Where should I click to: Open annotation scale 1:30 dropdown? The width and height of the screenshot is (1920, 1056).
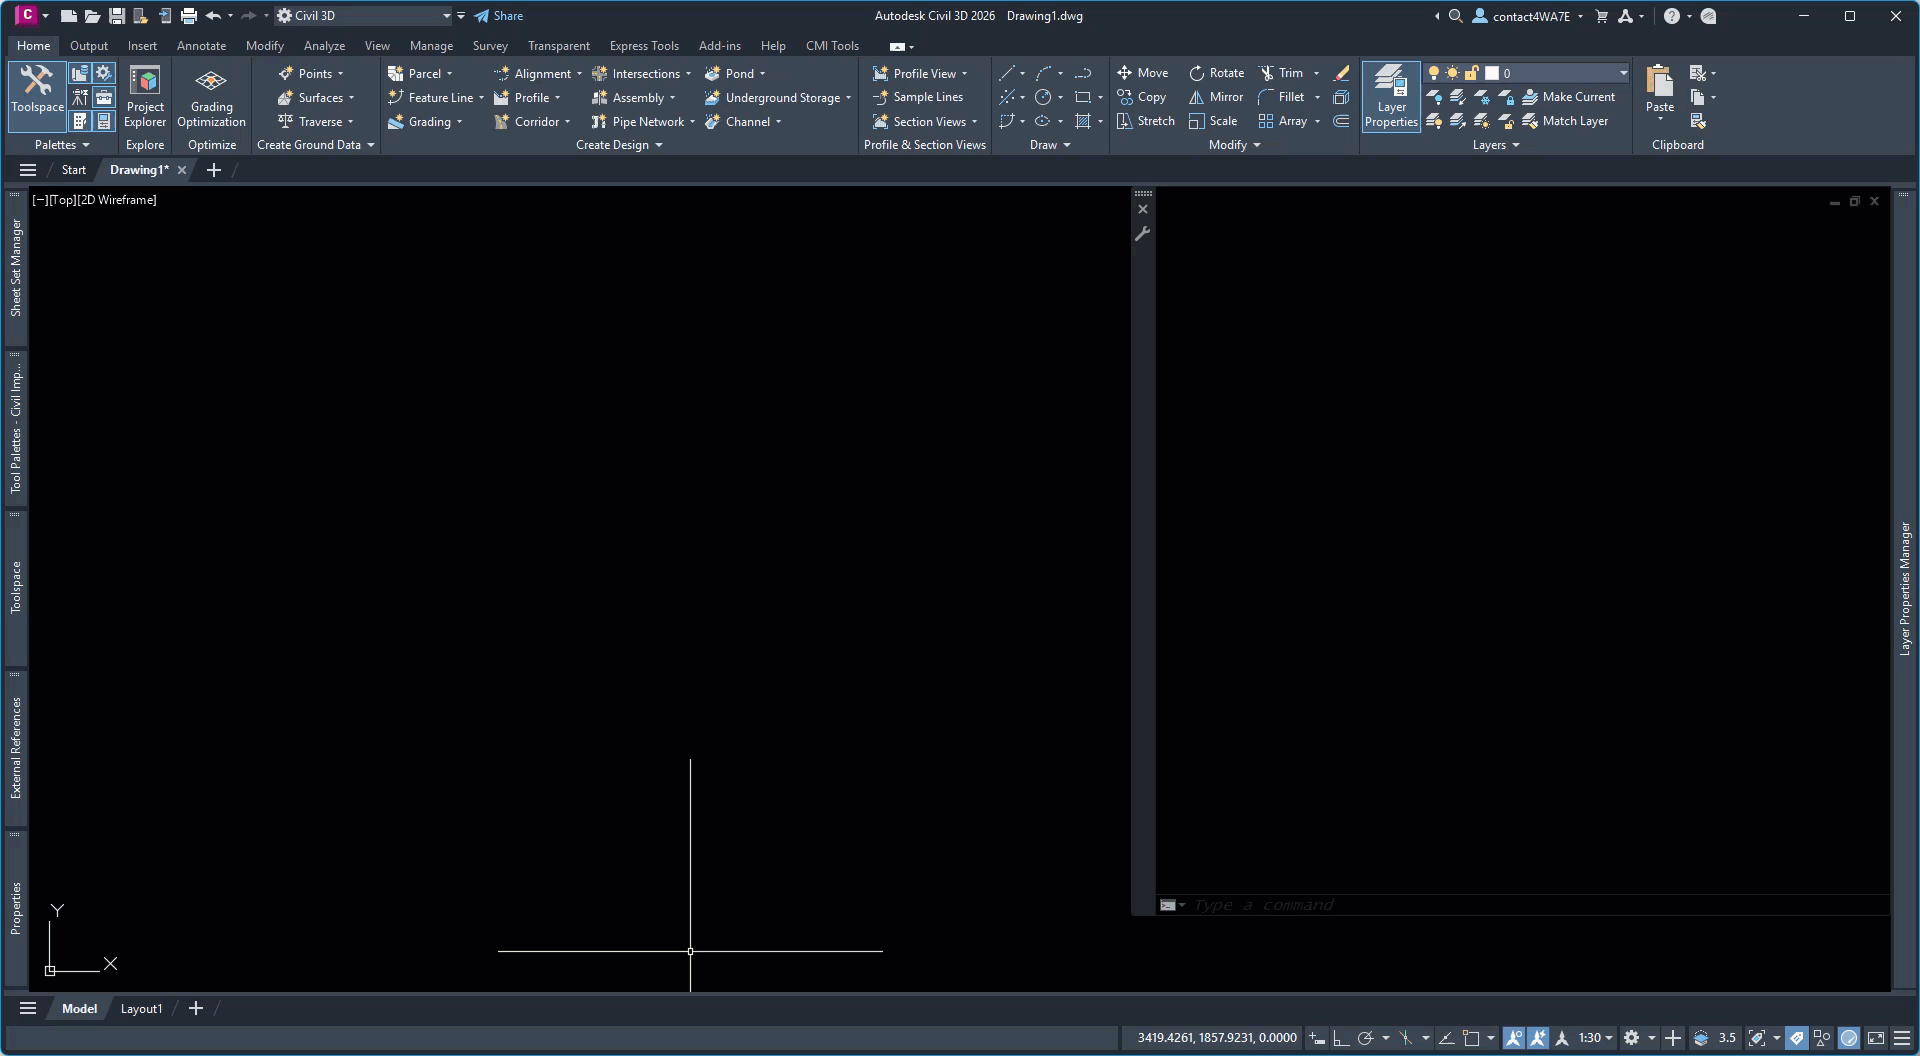[x=1595, y=1038]
